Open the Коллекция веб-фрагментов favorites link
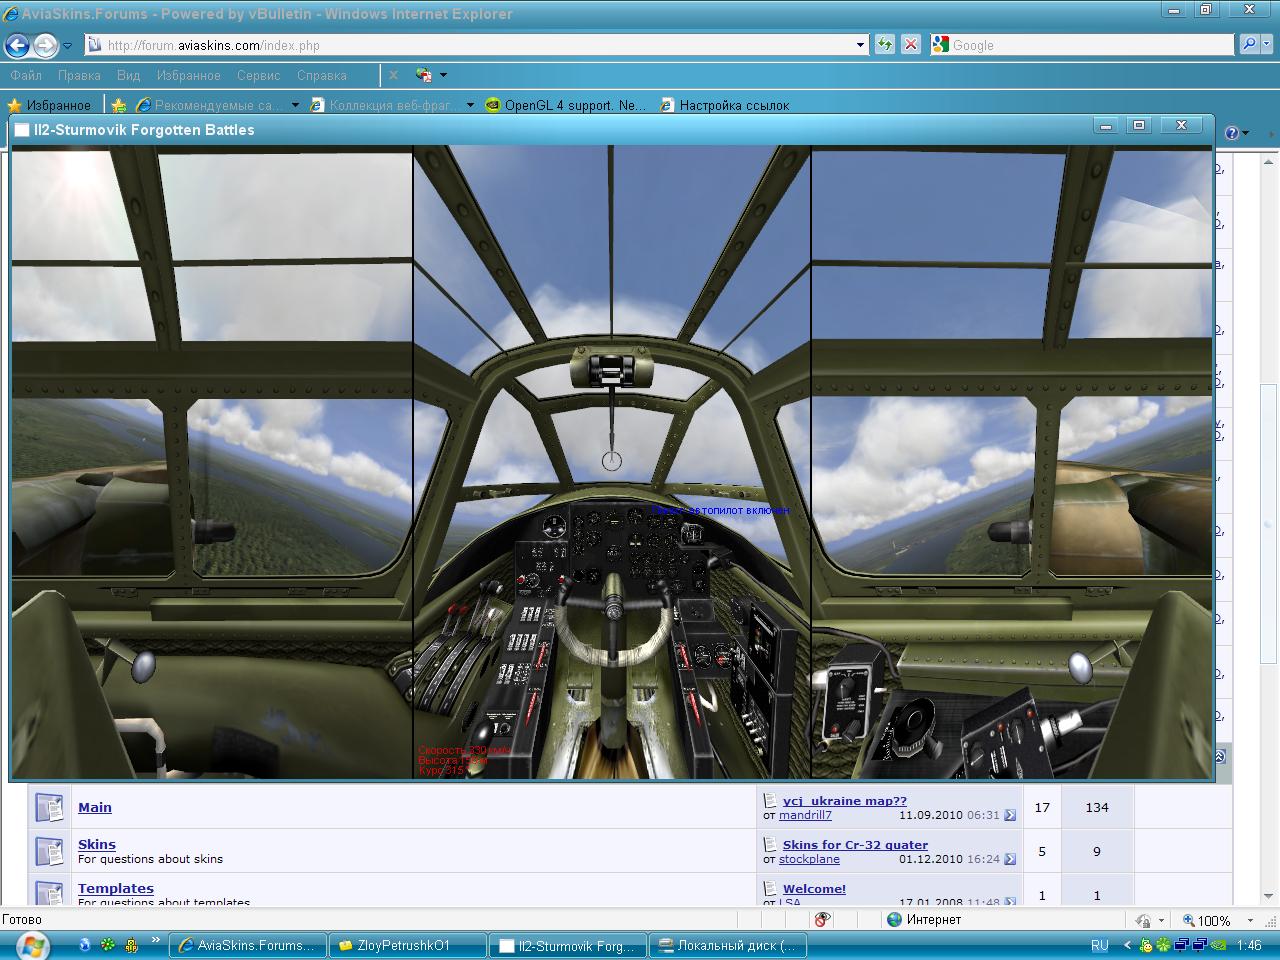Viewport: 1280px width, 960px height. 385,105
